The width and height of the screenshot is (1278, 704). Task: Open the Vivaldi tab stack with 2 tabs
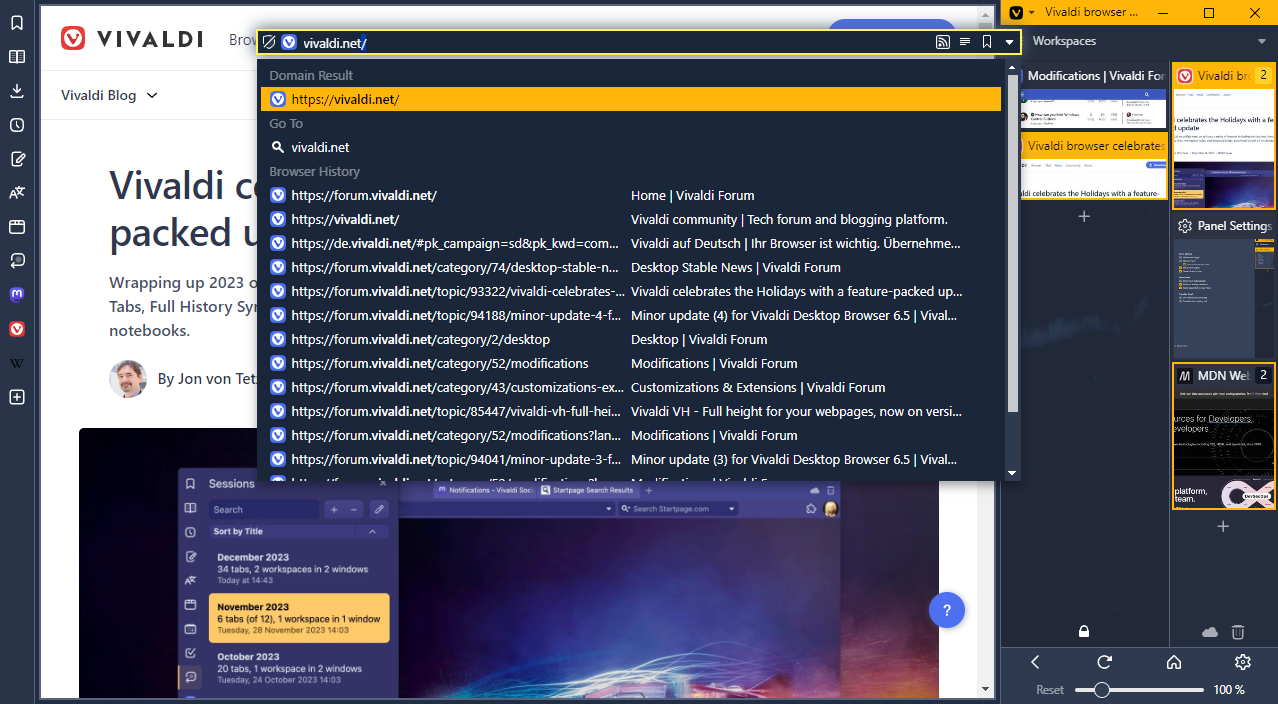pos(1225,135)
